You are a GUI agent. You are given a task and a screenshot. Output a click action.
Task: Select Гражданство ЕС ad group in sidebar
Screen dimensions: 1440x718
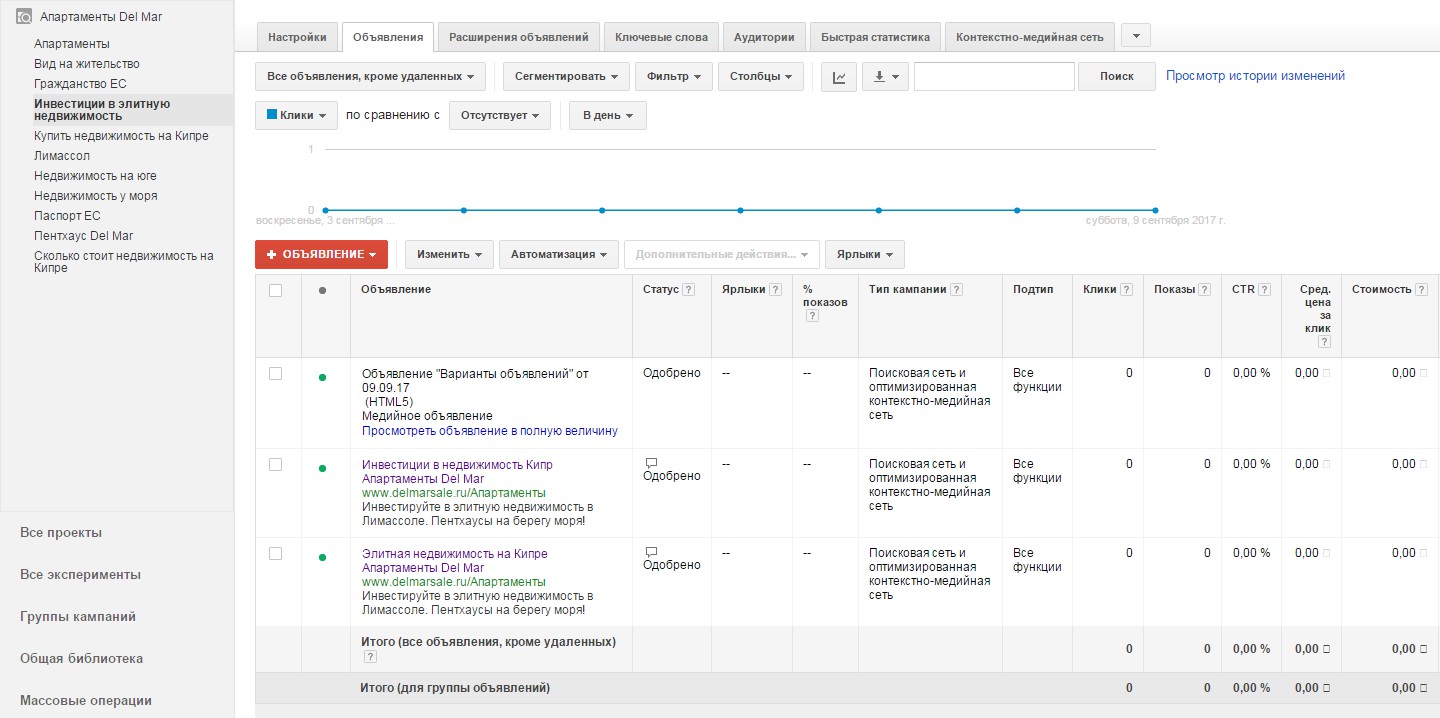coord(80,84)
